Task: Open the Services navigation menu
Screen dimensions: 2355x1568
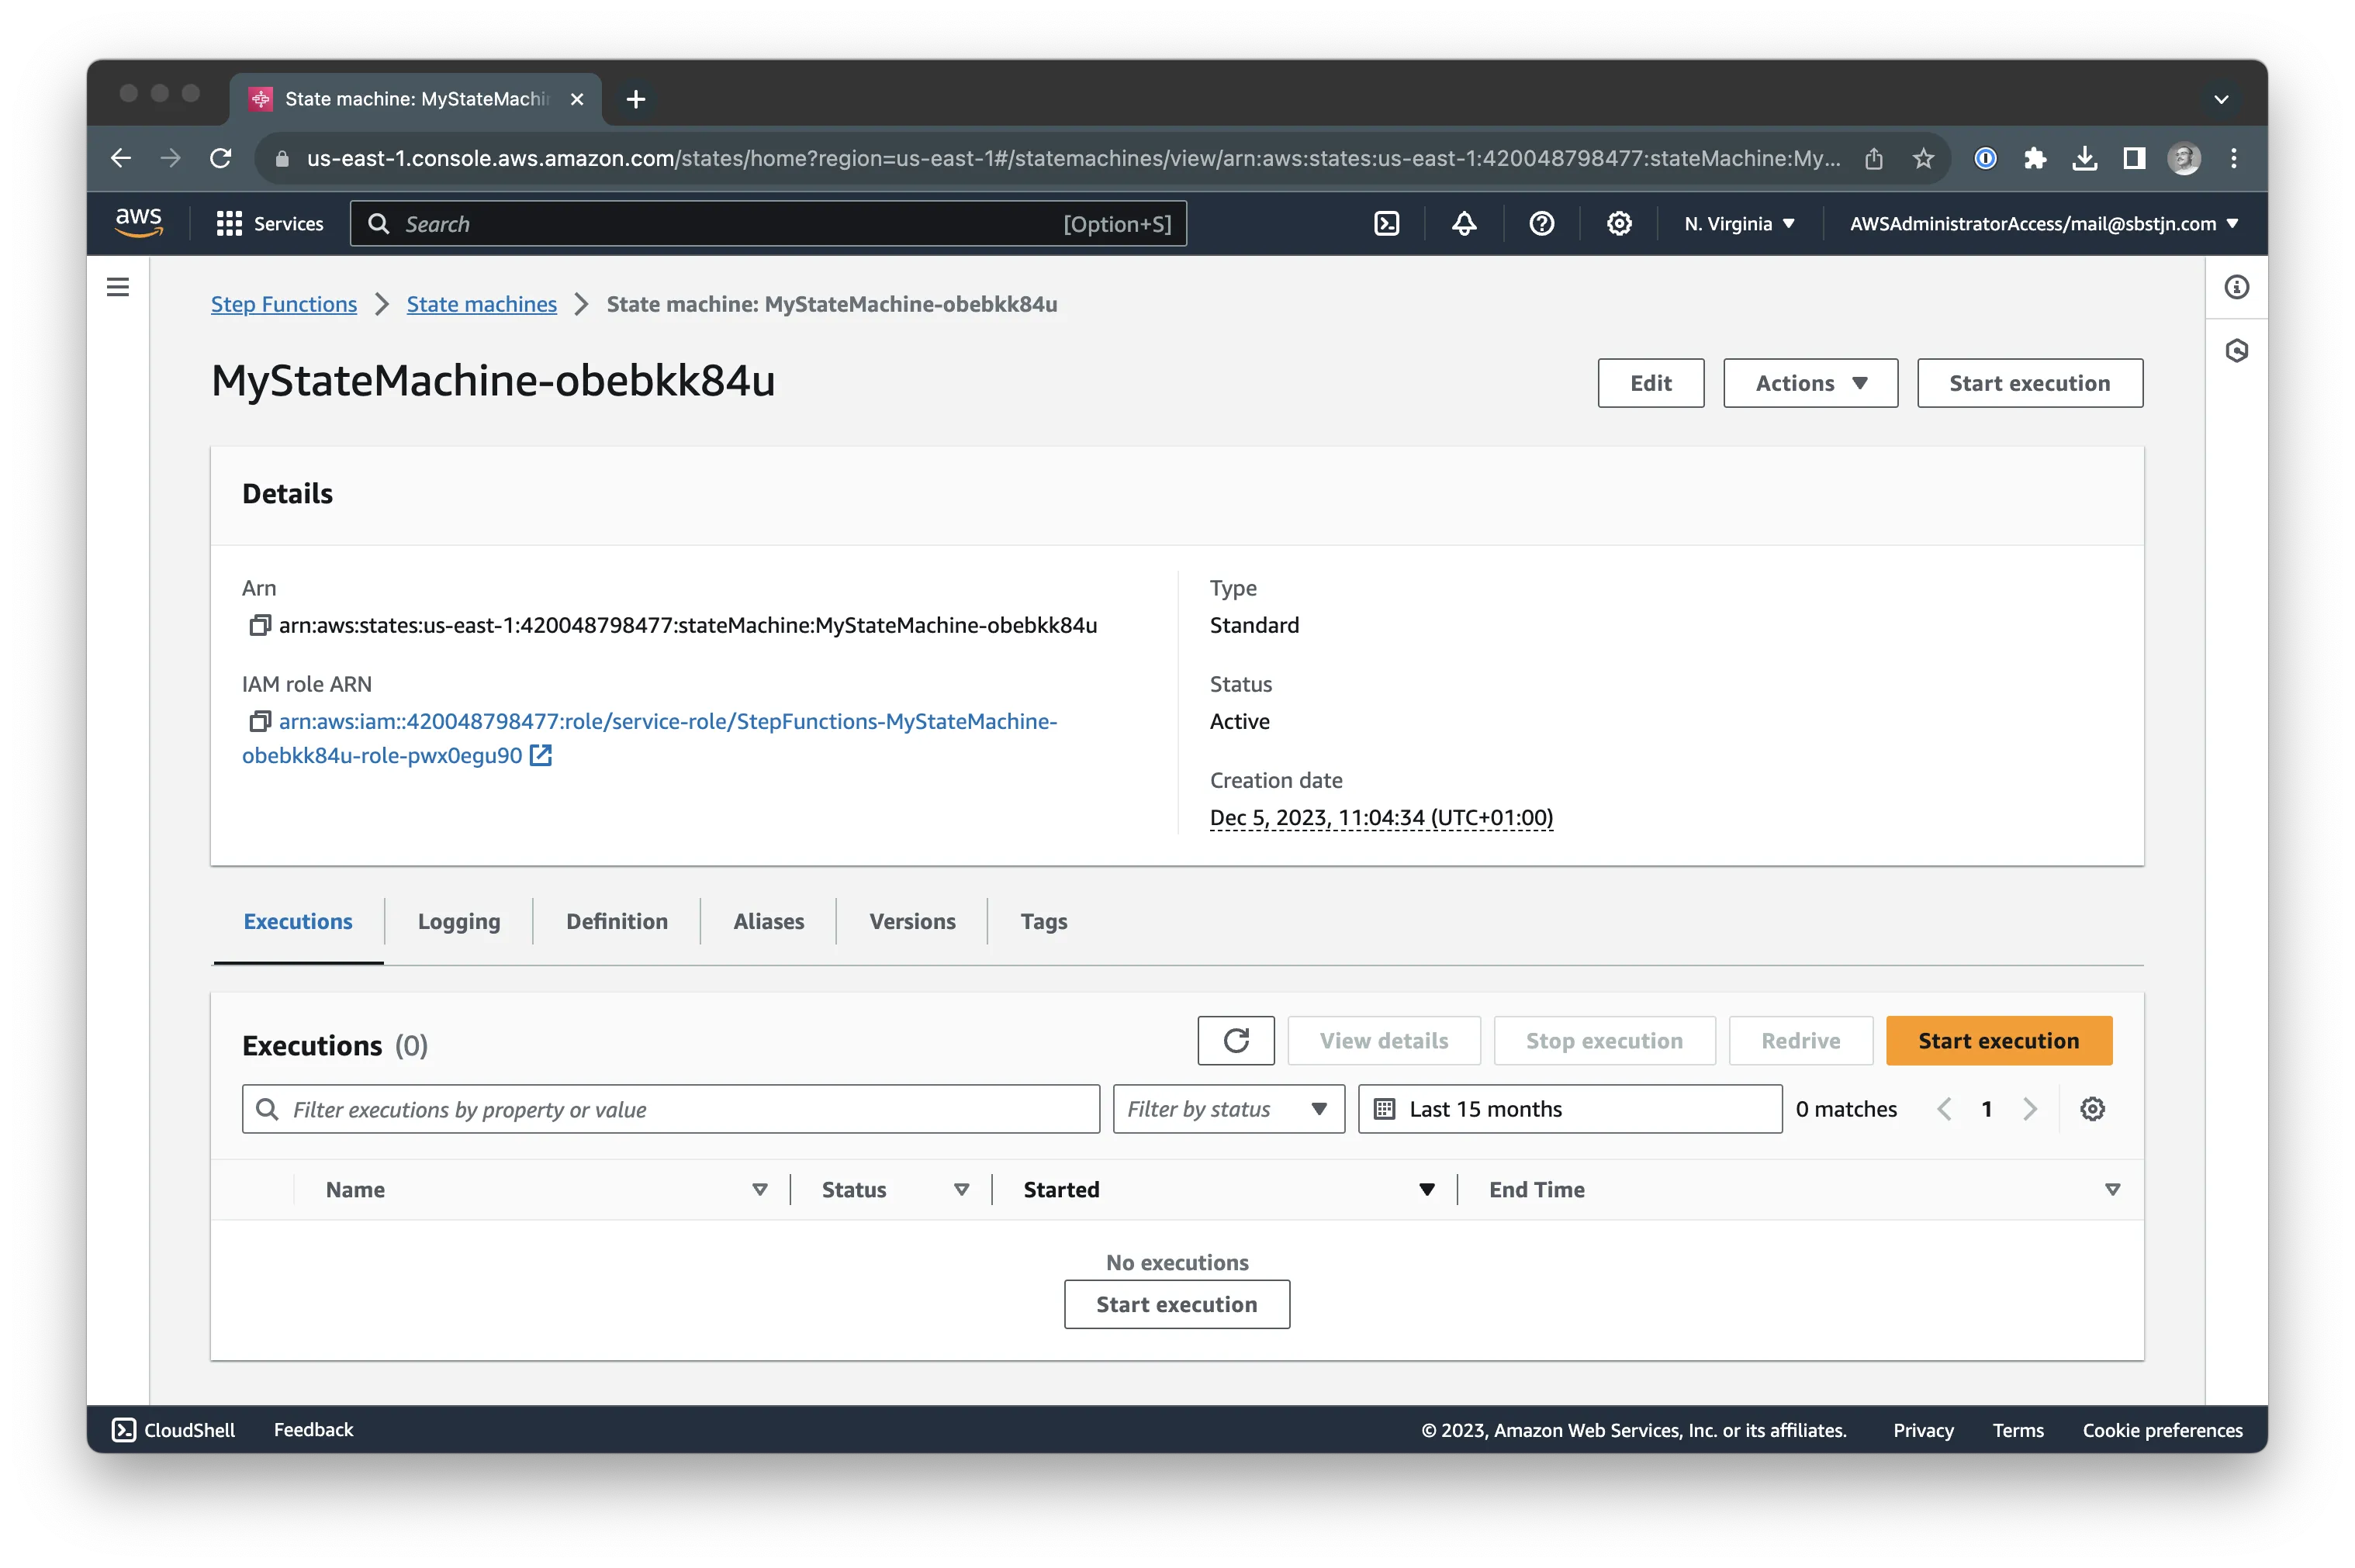Action: pos(270,223)
